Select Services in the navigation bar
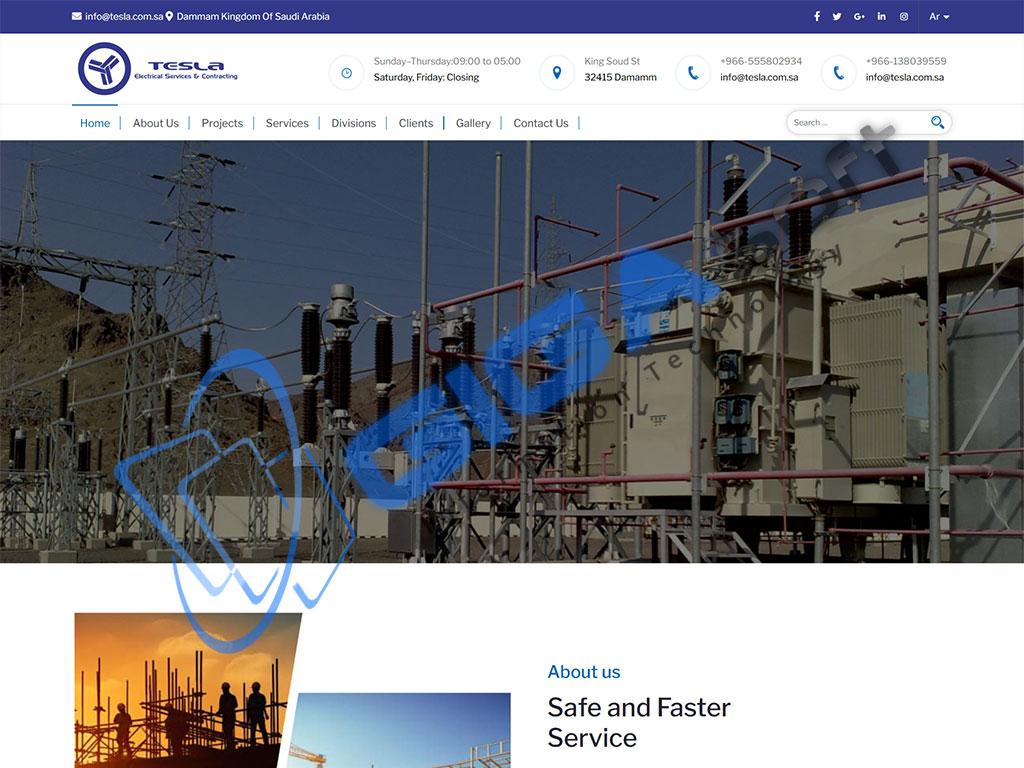This screenshot has height=768, width=1024. (x=287, y=123)
